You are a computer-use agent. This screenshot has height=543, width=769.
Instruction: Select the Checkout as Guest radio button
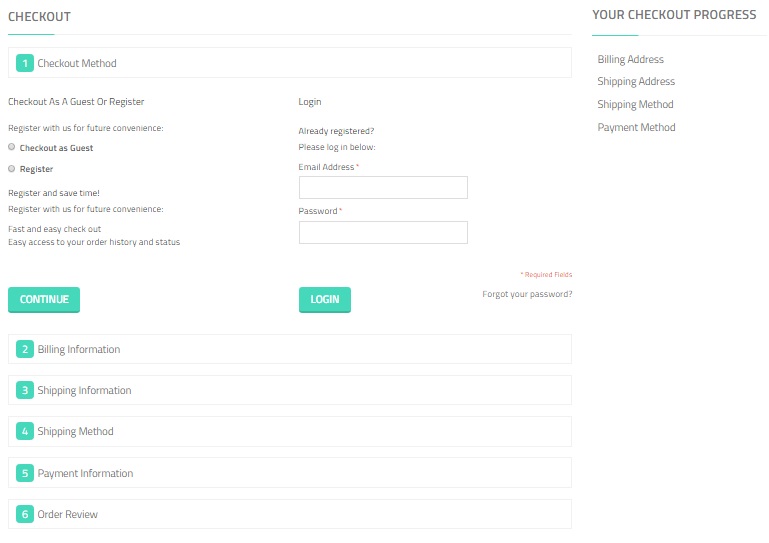[12, 147]
